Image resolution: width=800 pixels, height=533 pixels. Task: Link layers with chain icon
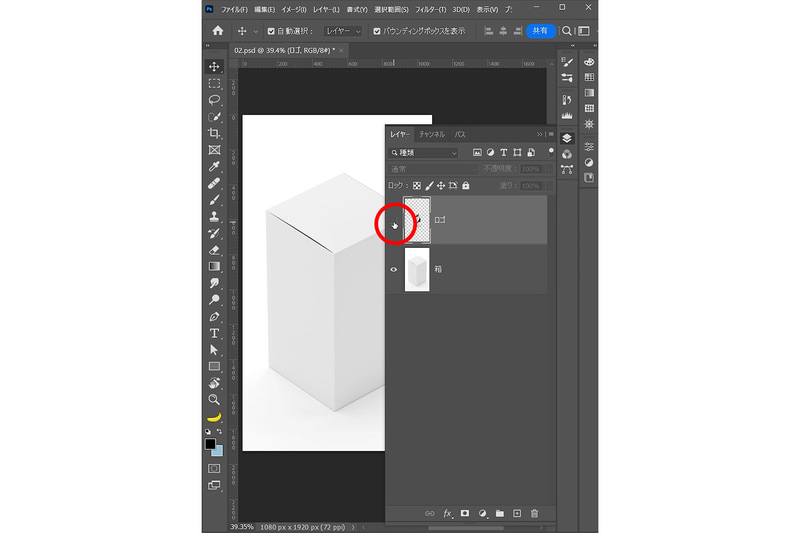click(x=430, y=514)
